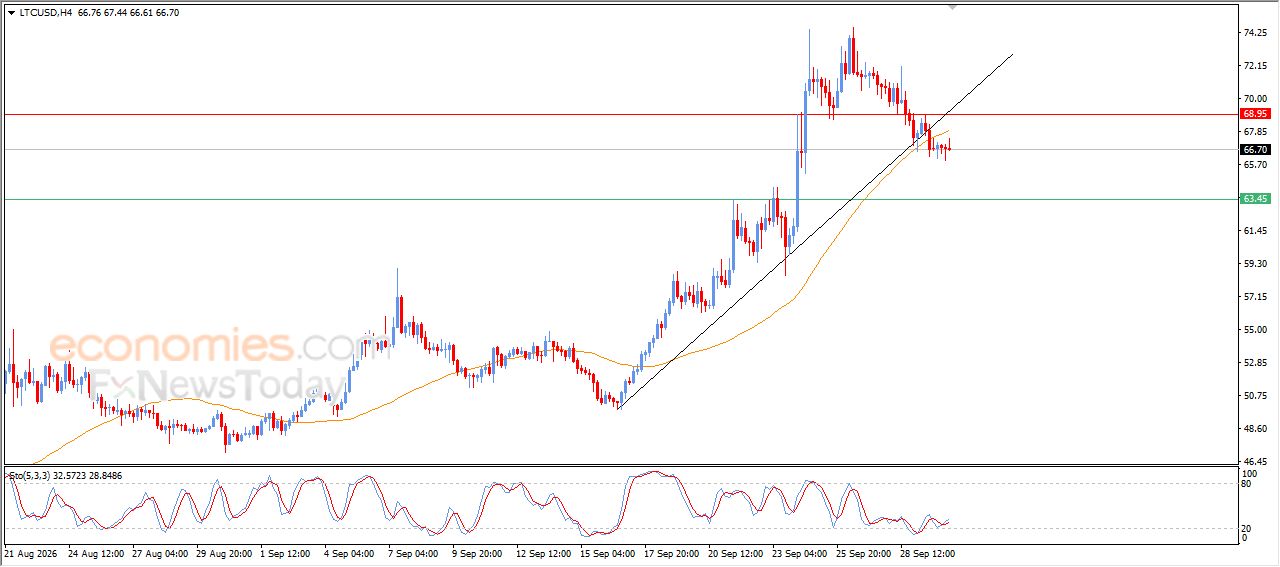Image resolution: width=1280 pixels, height=567 pixels.
Task: Click the 20 Sep 12:00 time label
Action: (738, 552)
